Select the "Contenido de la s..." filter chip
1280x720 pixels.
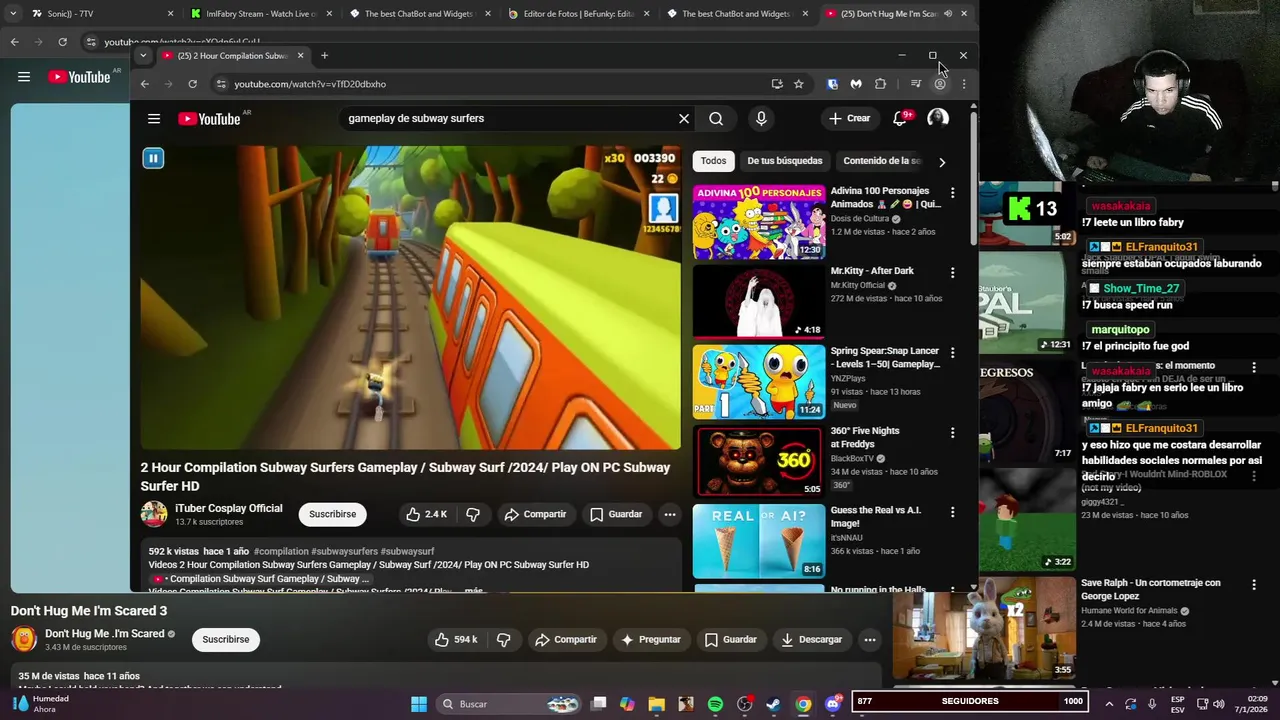pyautogui.click(x=881, y=161)
